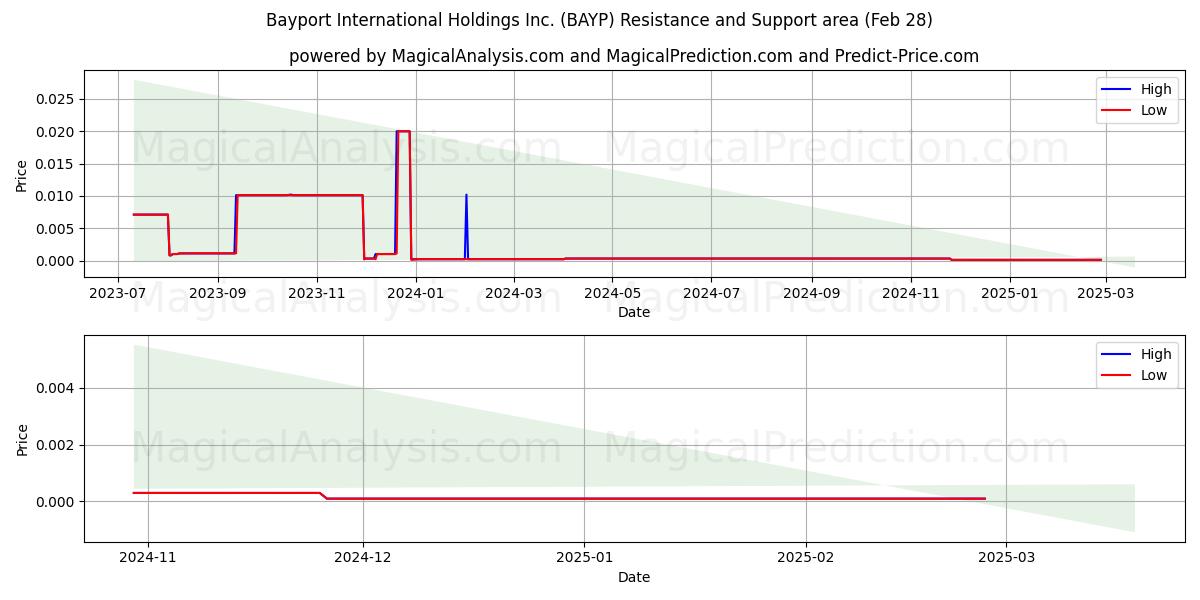Click the 0.005 price tick label
Screen dimensions: 1200x600
56,229
